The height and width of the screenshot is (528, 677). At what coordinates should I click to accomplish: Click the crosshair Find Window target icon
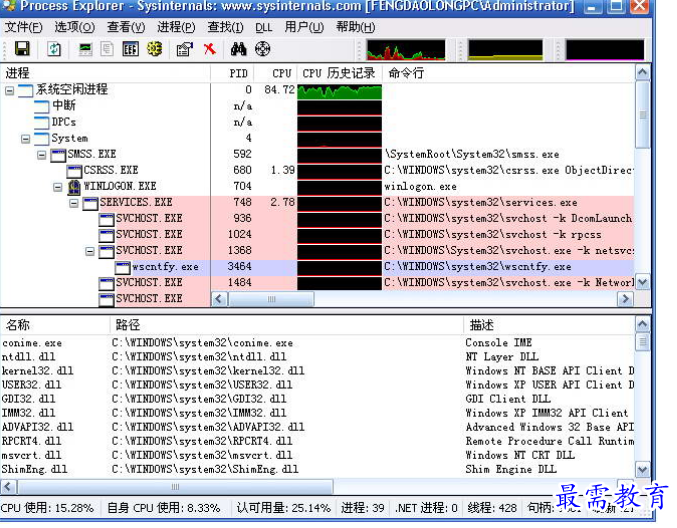pos(263,48)
